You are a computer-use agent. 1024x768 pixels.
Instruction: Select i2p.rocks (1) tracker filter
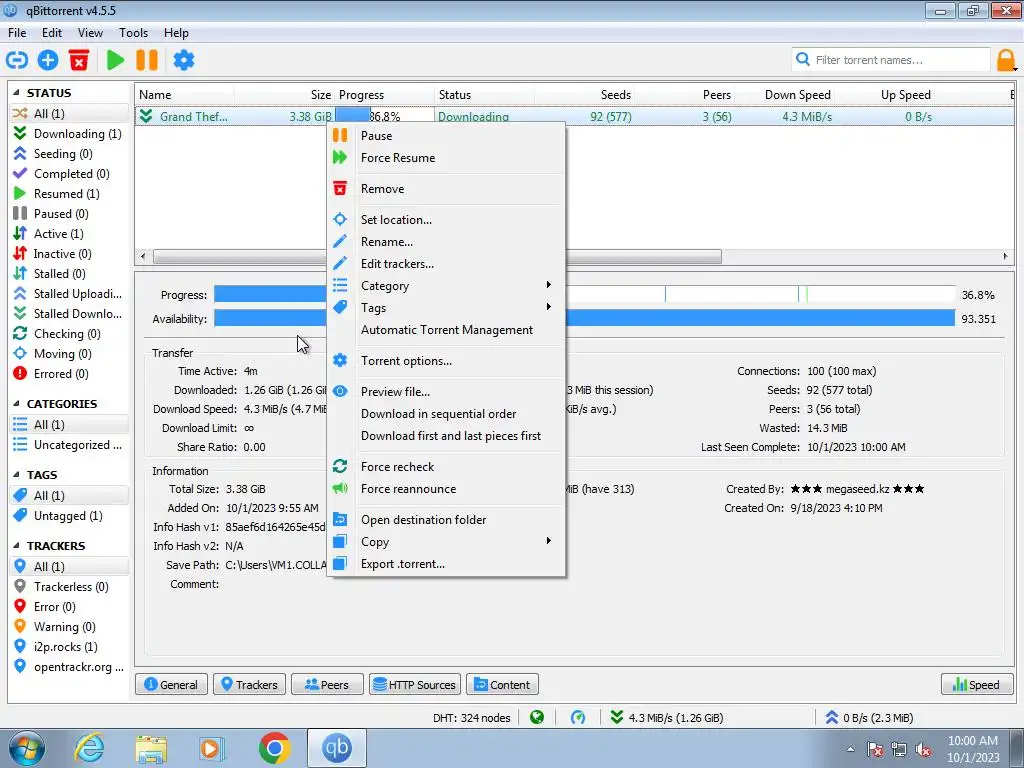click(x=68, y=647)
